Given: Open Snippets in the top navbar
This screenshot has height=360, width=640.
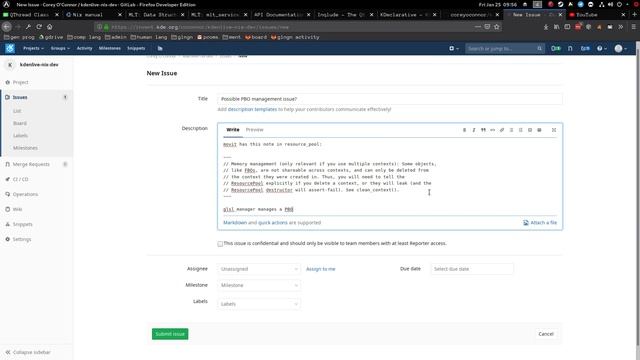Looking at the screenshot, I should point(136,48).
